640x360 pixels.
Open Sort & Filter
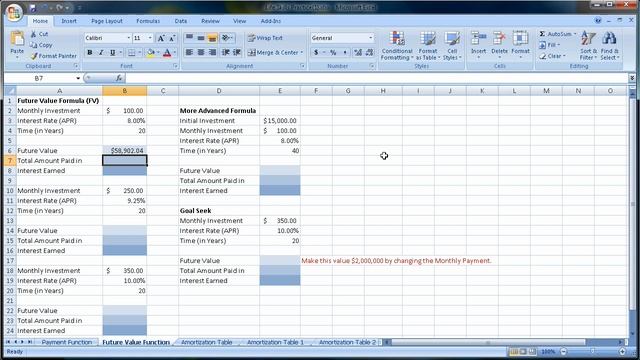point(588,46)
